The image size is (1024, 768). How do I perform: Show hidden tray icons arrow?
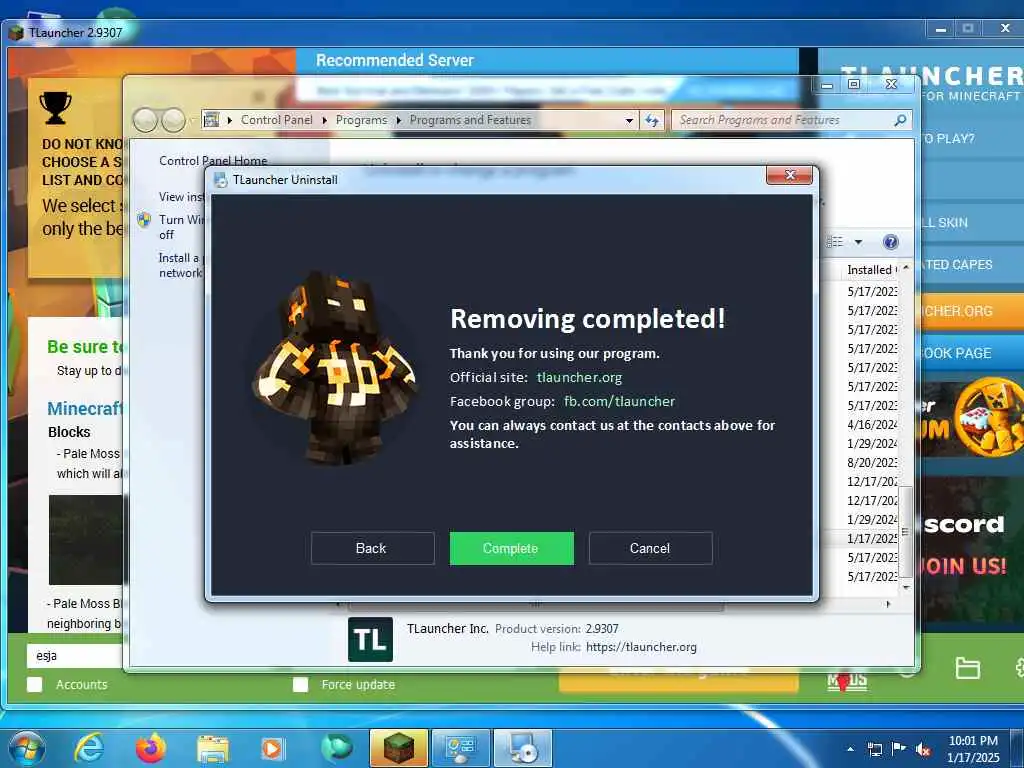(x=850, y=749)
